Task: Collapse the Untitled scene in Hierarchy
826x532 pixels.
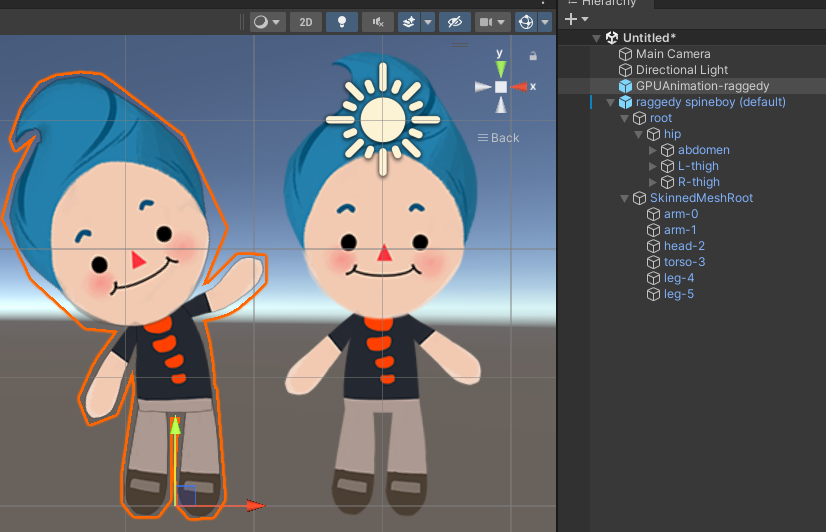Action: tap(597, 38)
